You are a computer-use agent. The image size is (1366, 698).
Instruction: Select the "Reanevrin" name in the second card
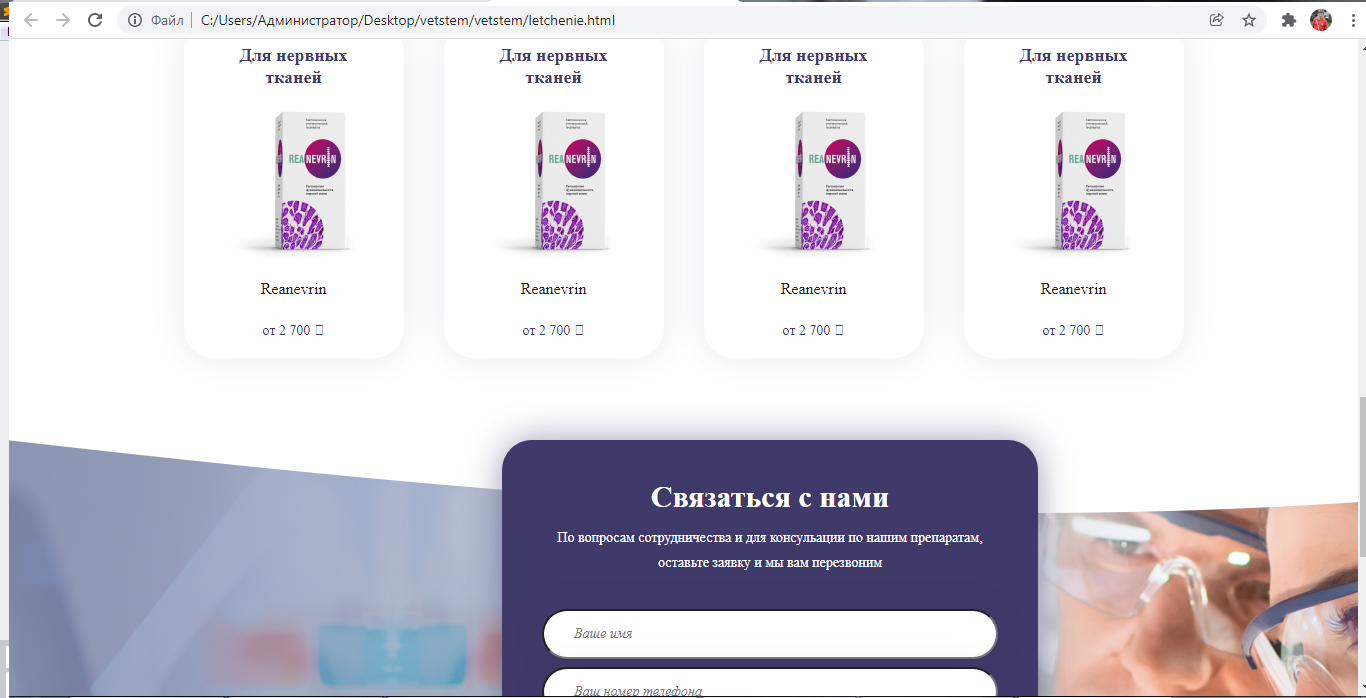click(553, 289)
